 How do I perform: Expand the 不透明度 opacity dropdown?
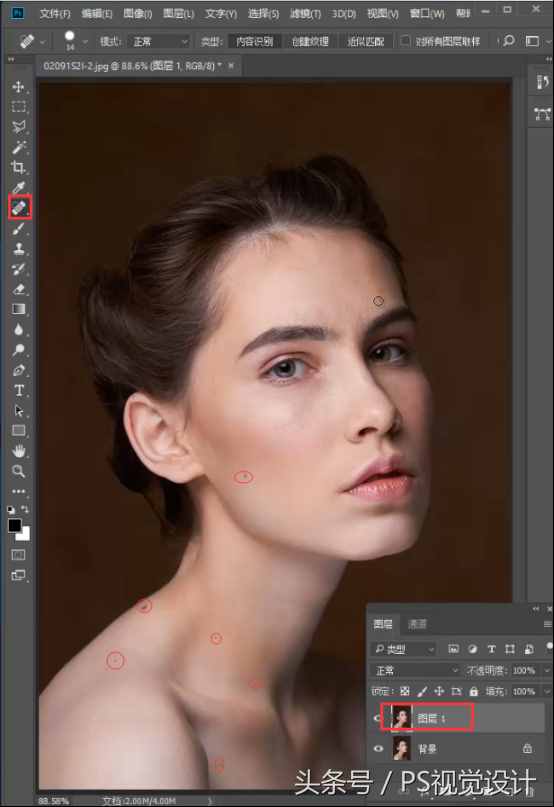(546, 670)
